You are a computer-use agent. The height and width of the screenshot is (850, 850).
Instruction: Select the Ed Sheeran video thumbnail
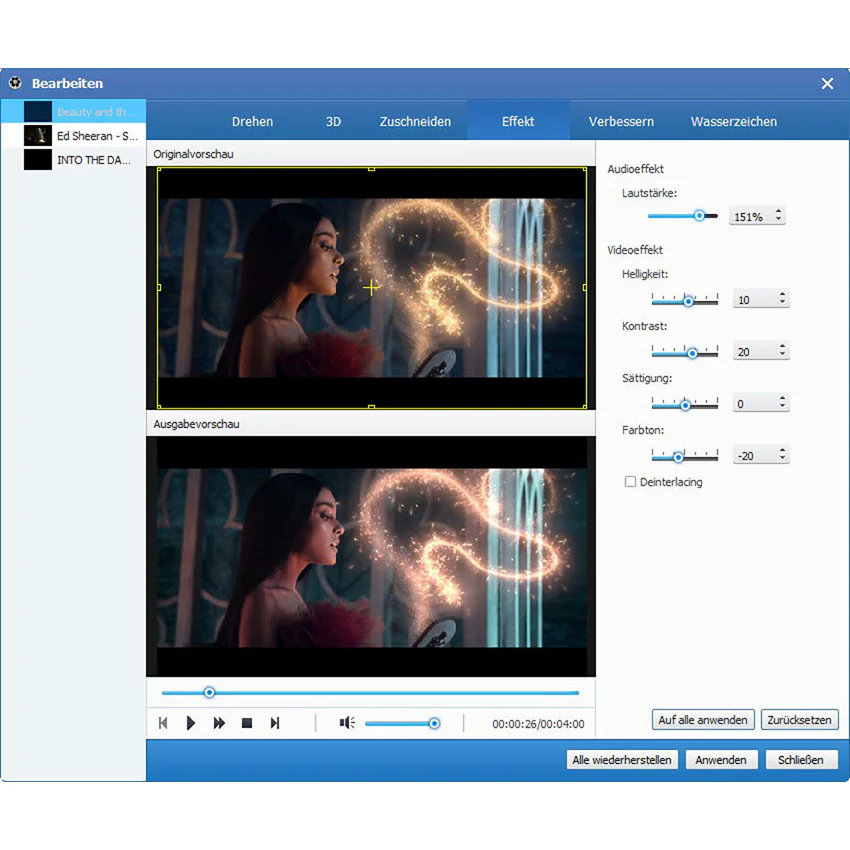pos(38,136)
